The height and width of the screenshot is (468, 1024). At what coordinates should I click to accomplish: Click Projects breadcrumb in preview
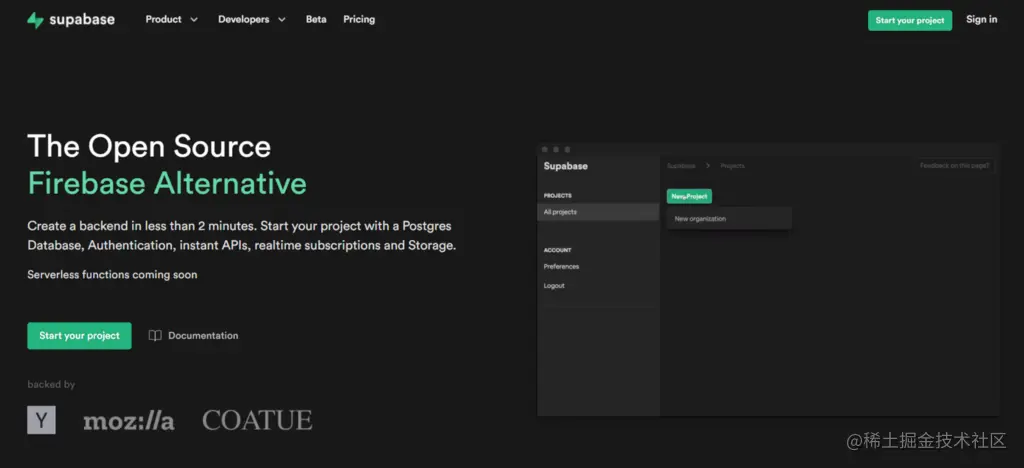732,166
